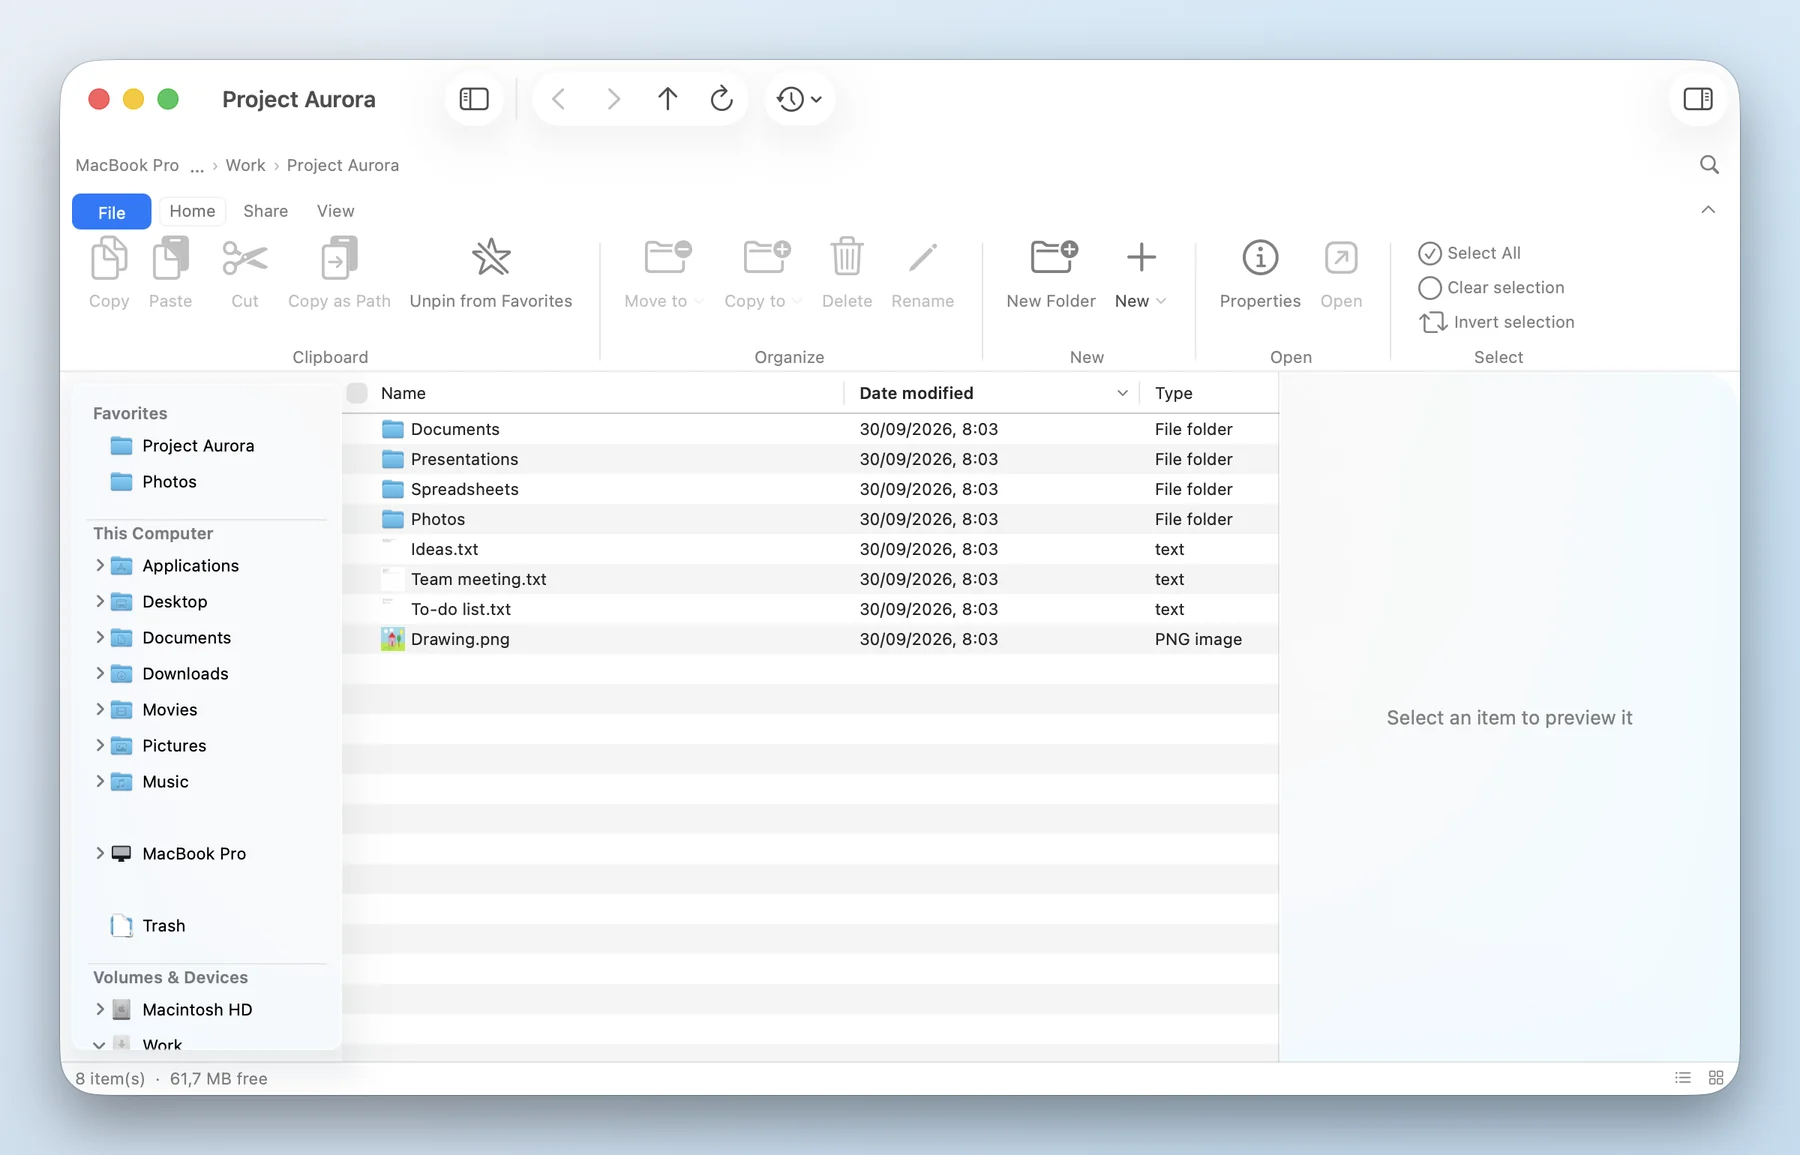Select the Presentations folder row
The image size is (1800, 1155).
click(x=810, y=459)
